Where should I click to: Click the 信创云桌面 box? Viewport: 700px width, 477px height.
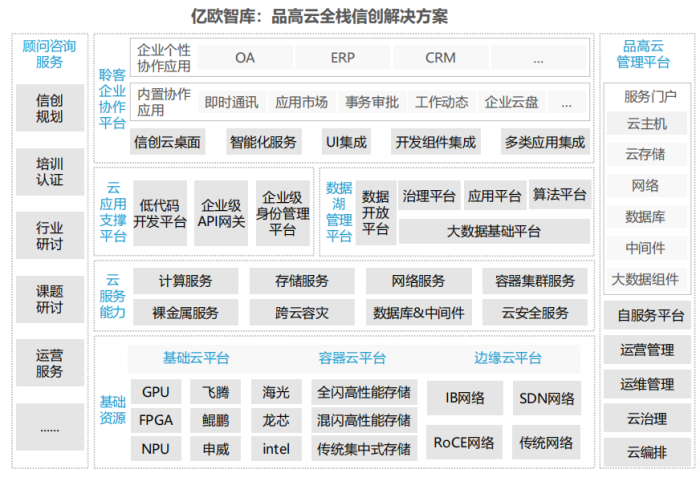(x=167, y=142)
